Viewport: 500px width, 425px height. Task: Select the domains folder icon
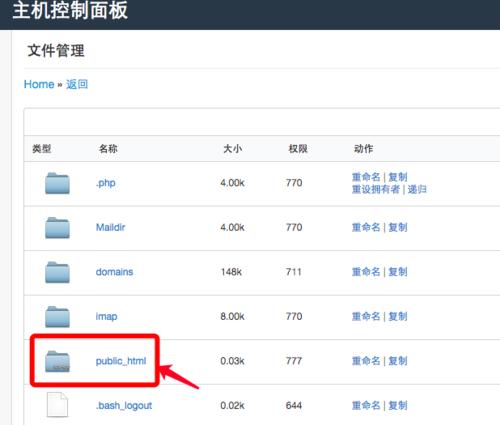[57, 272]
